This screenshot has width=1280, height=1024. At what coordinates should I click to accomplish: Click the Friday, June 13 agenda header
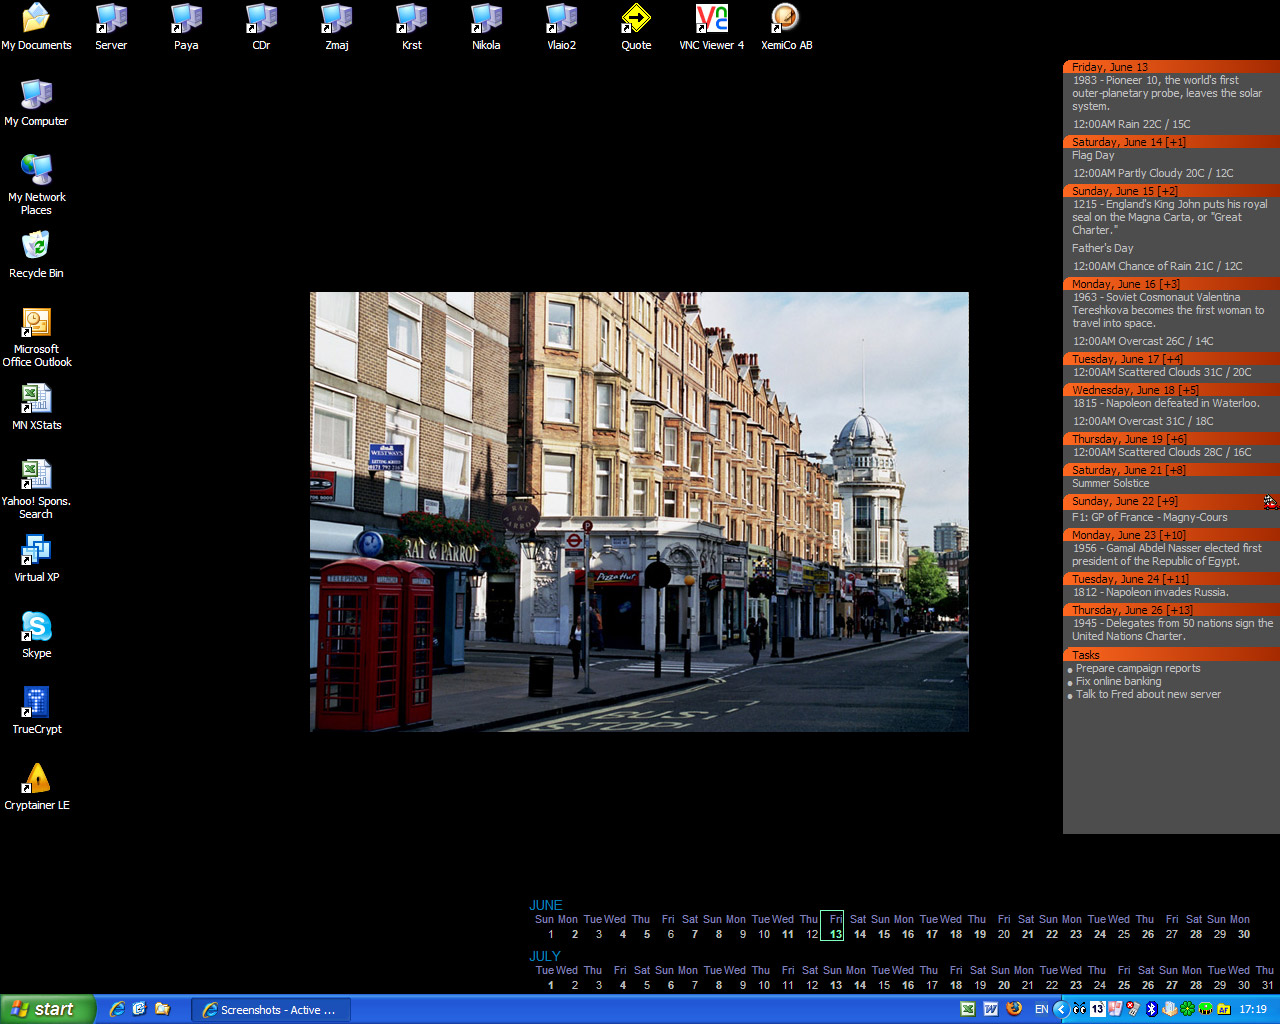point(1110,67)
